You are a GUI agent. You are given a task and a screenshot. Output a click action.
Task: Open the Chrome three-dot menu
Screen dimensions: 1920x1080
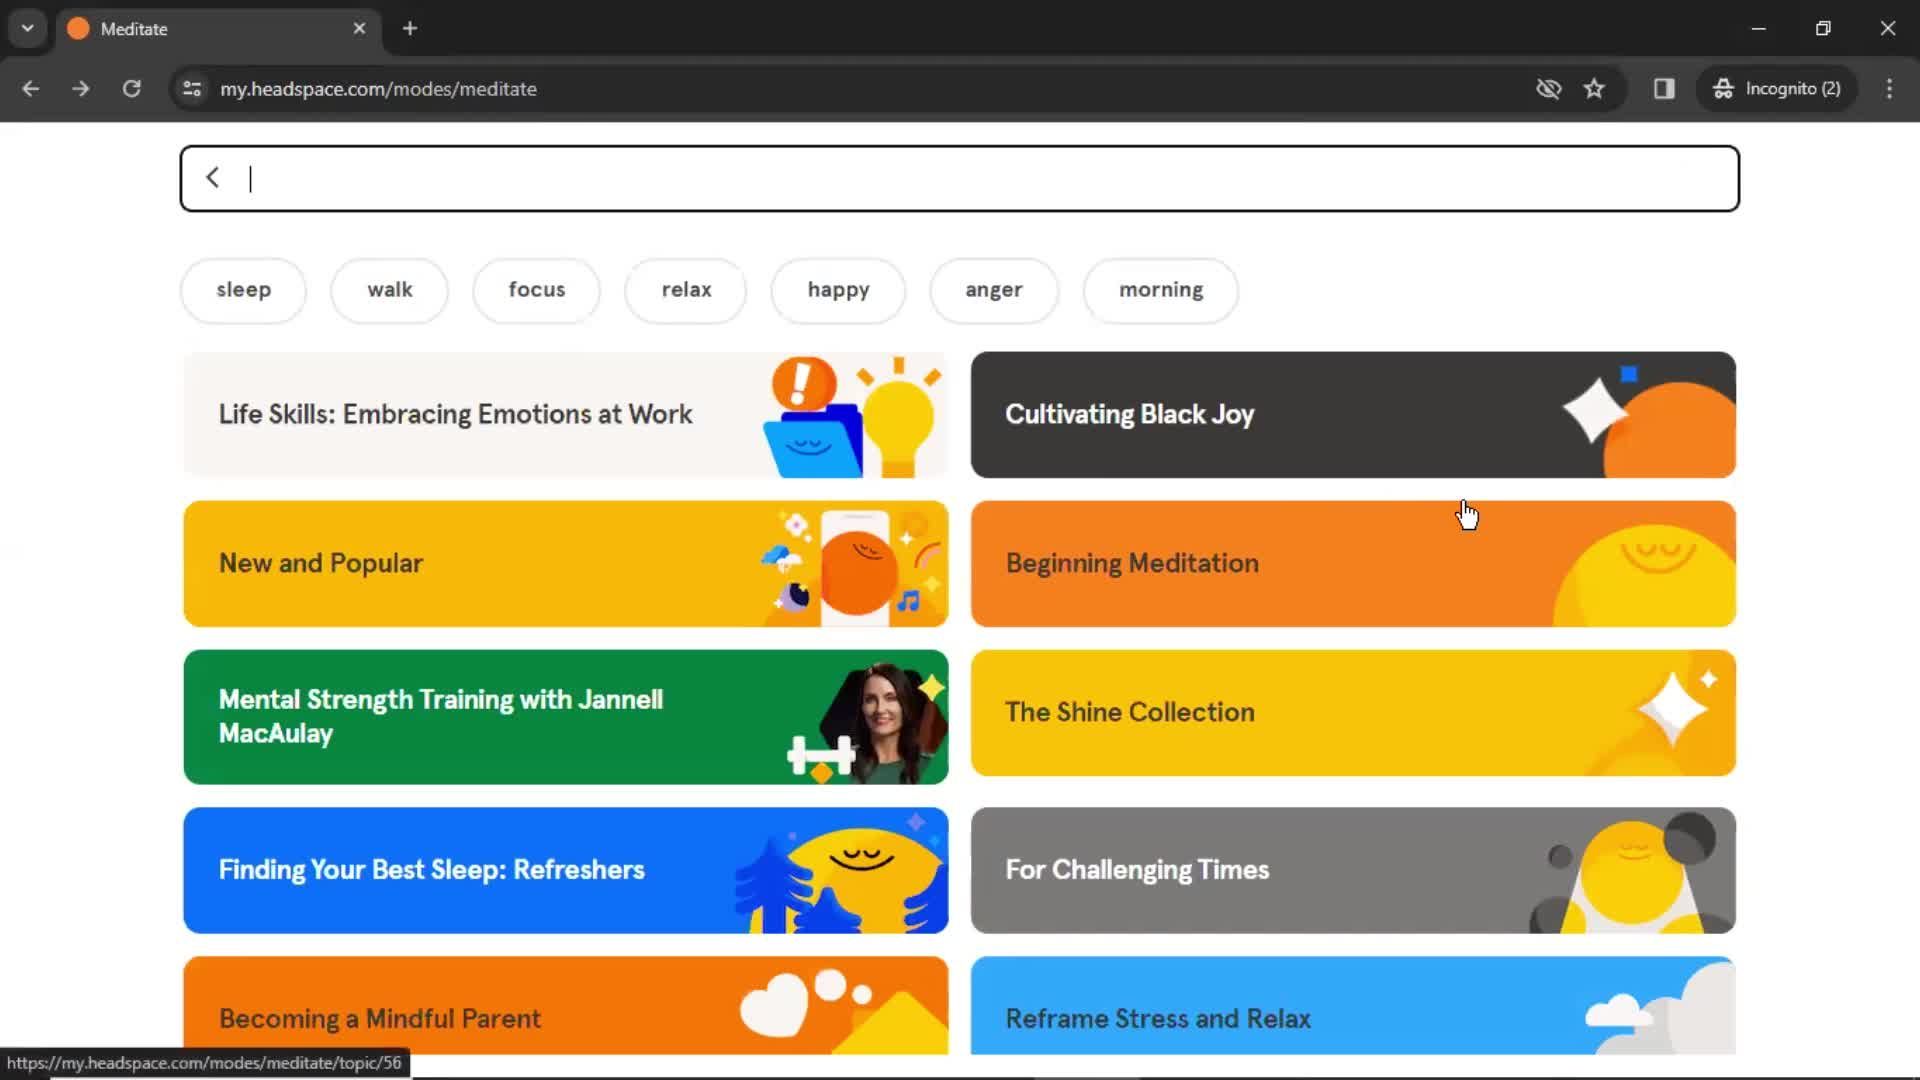[1889, 89]
